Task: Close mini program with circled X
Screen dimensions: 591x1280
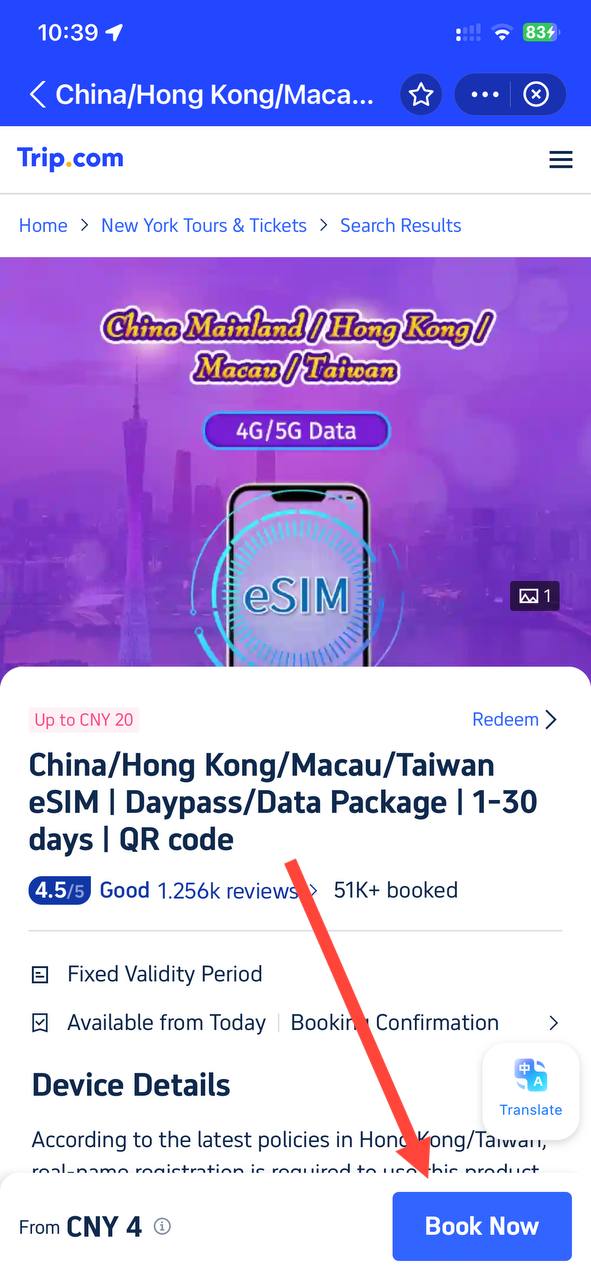Action: 537,95
